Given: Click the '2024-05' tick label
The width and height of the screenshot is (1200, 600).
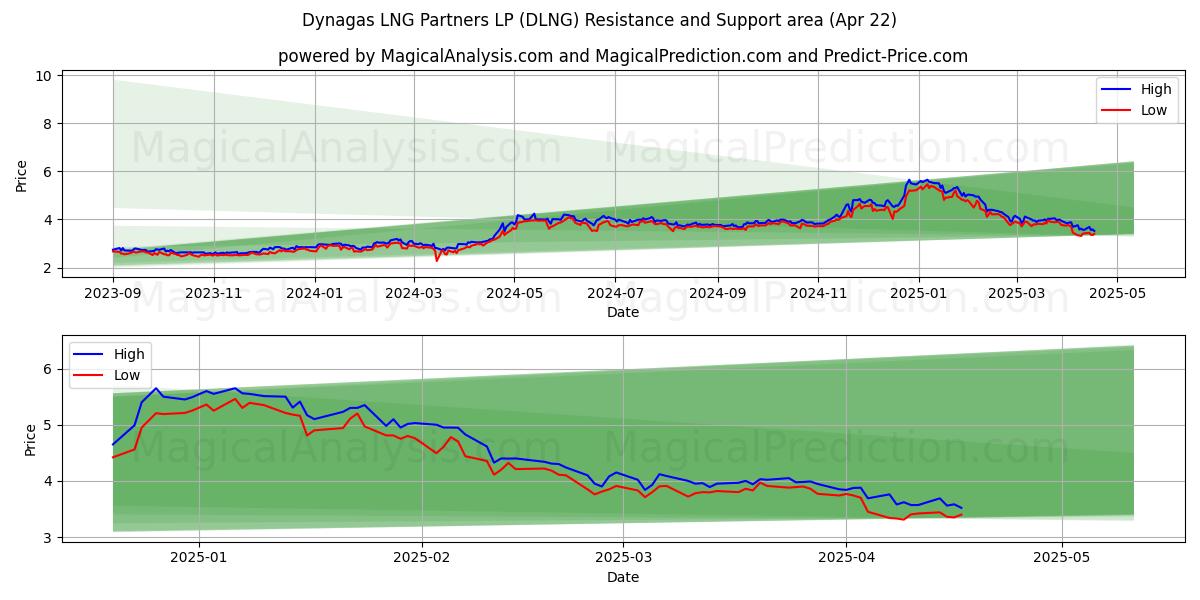Looking at the screenshot, I should coord(515,293).
